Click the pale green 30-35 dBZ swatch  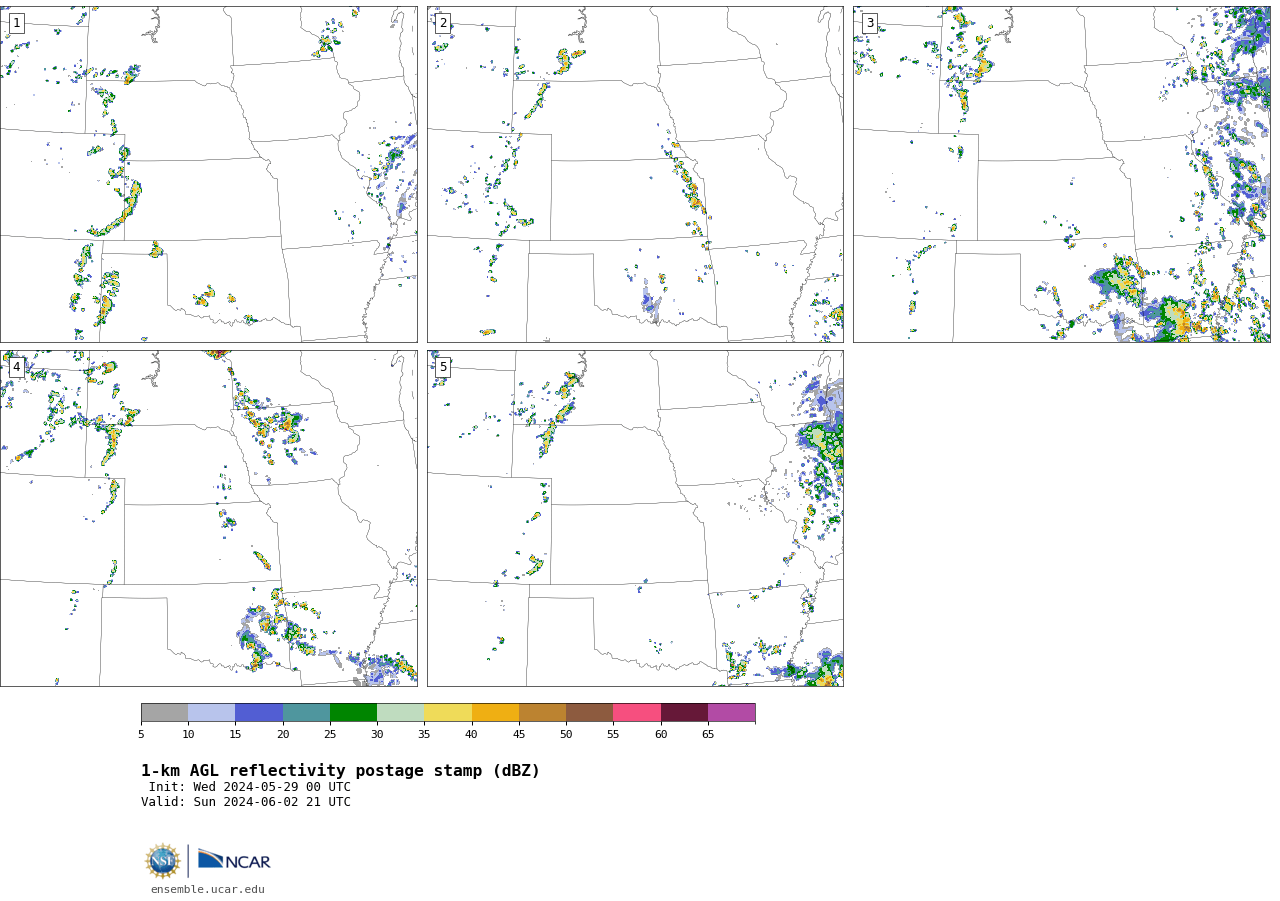tap(401, 713)
